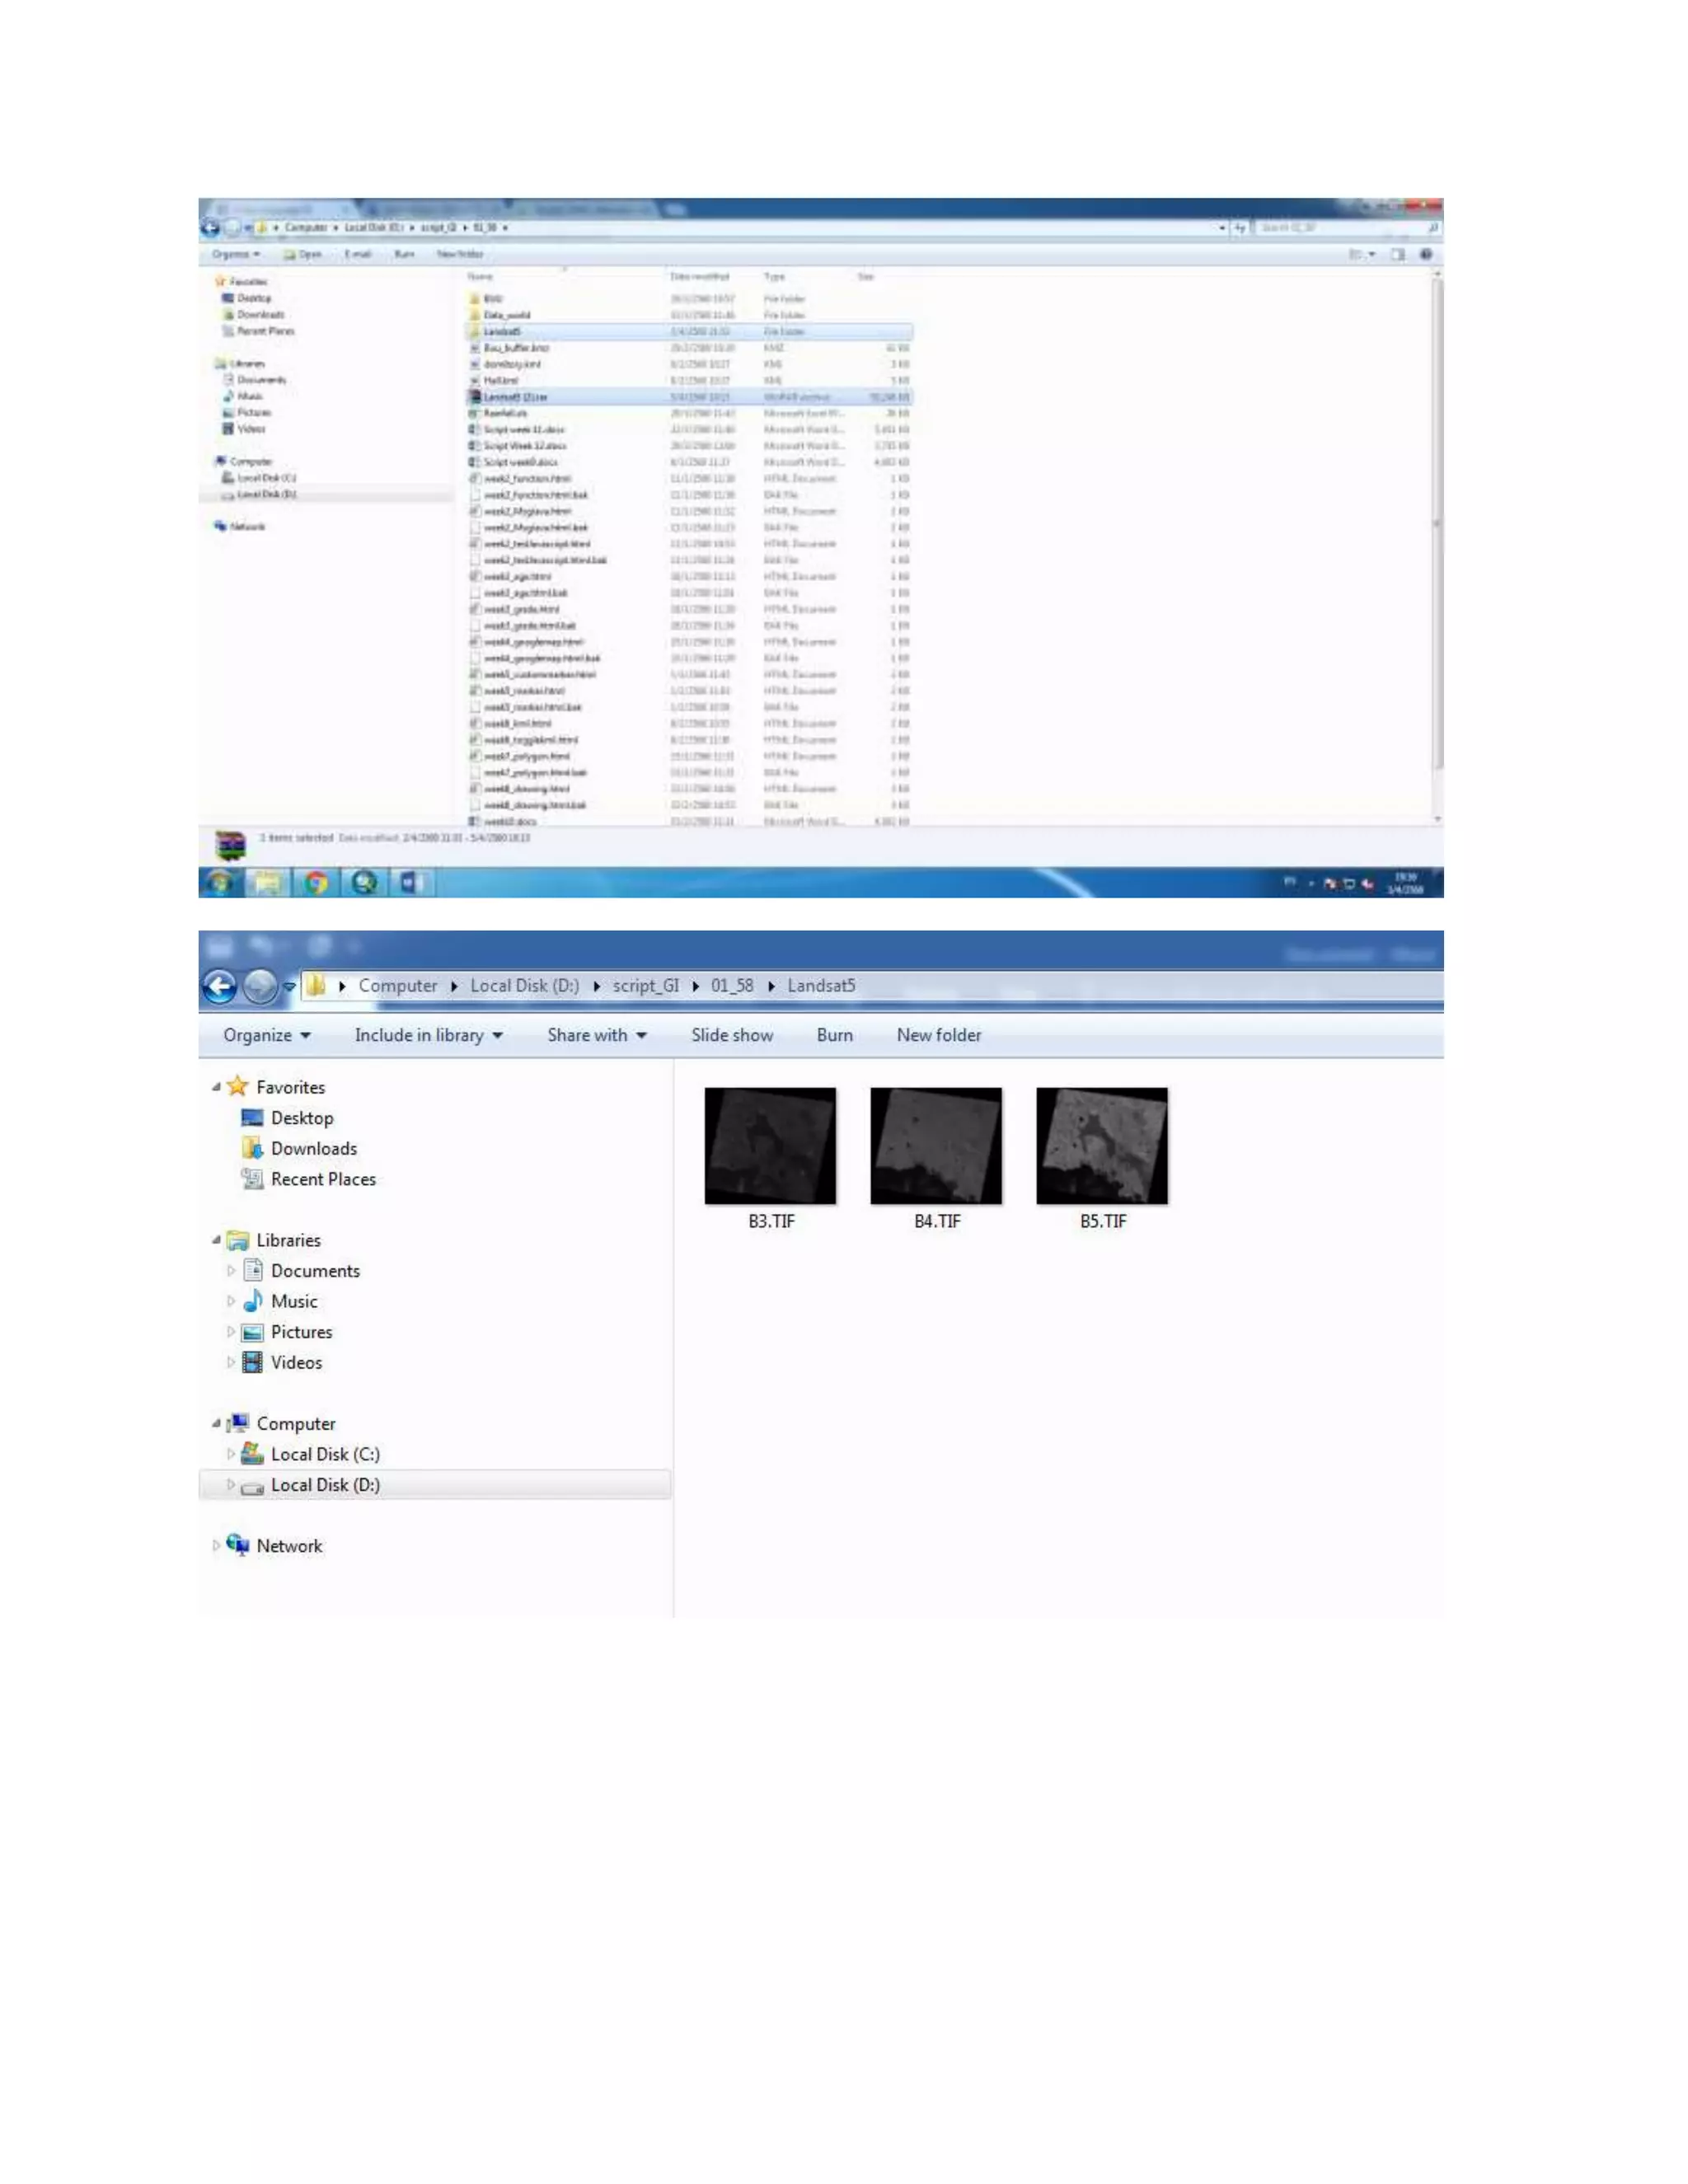Image resolution: width=1688 pixels, height=2184 pixels.
Task: Click the Back navigation arrow button
Action: [219, 986]
